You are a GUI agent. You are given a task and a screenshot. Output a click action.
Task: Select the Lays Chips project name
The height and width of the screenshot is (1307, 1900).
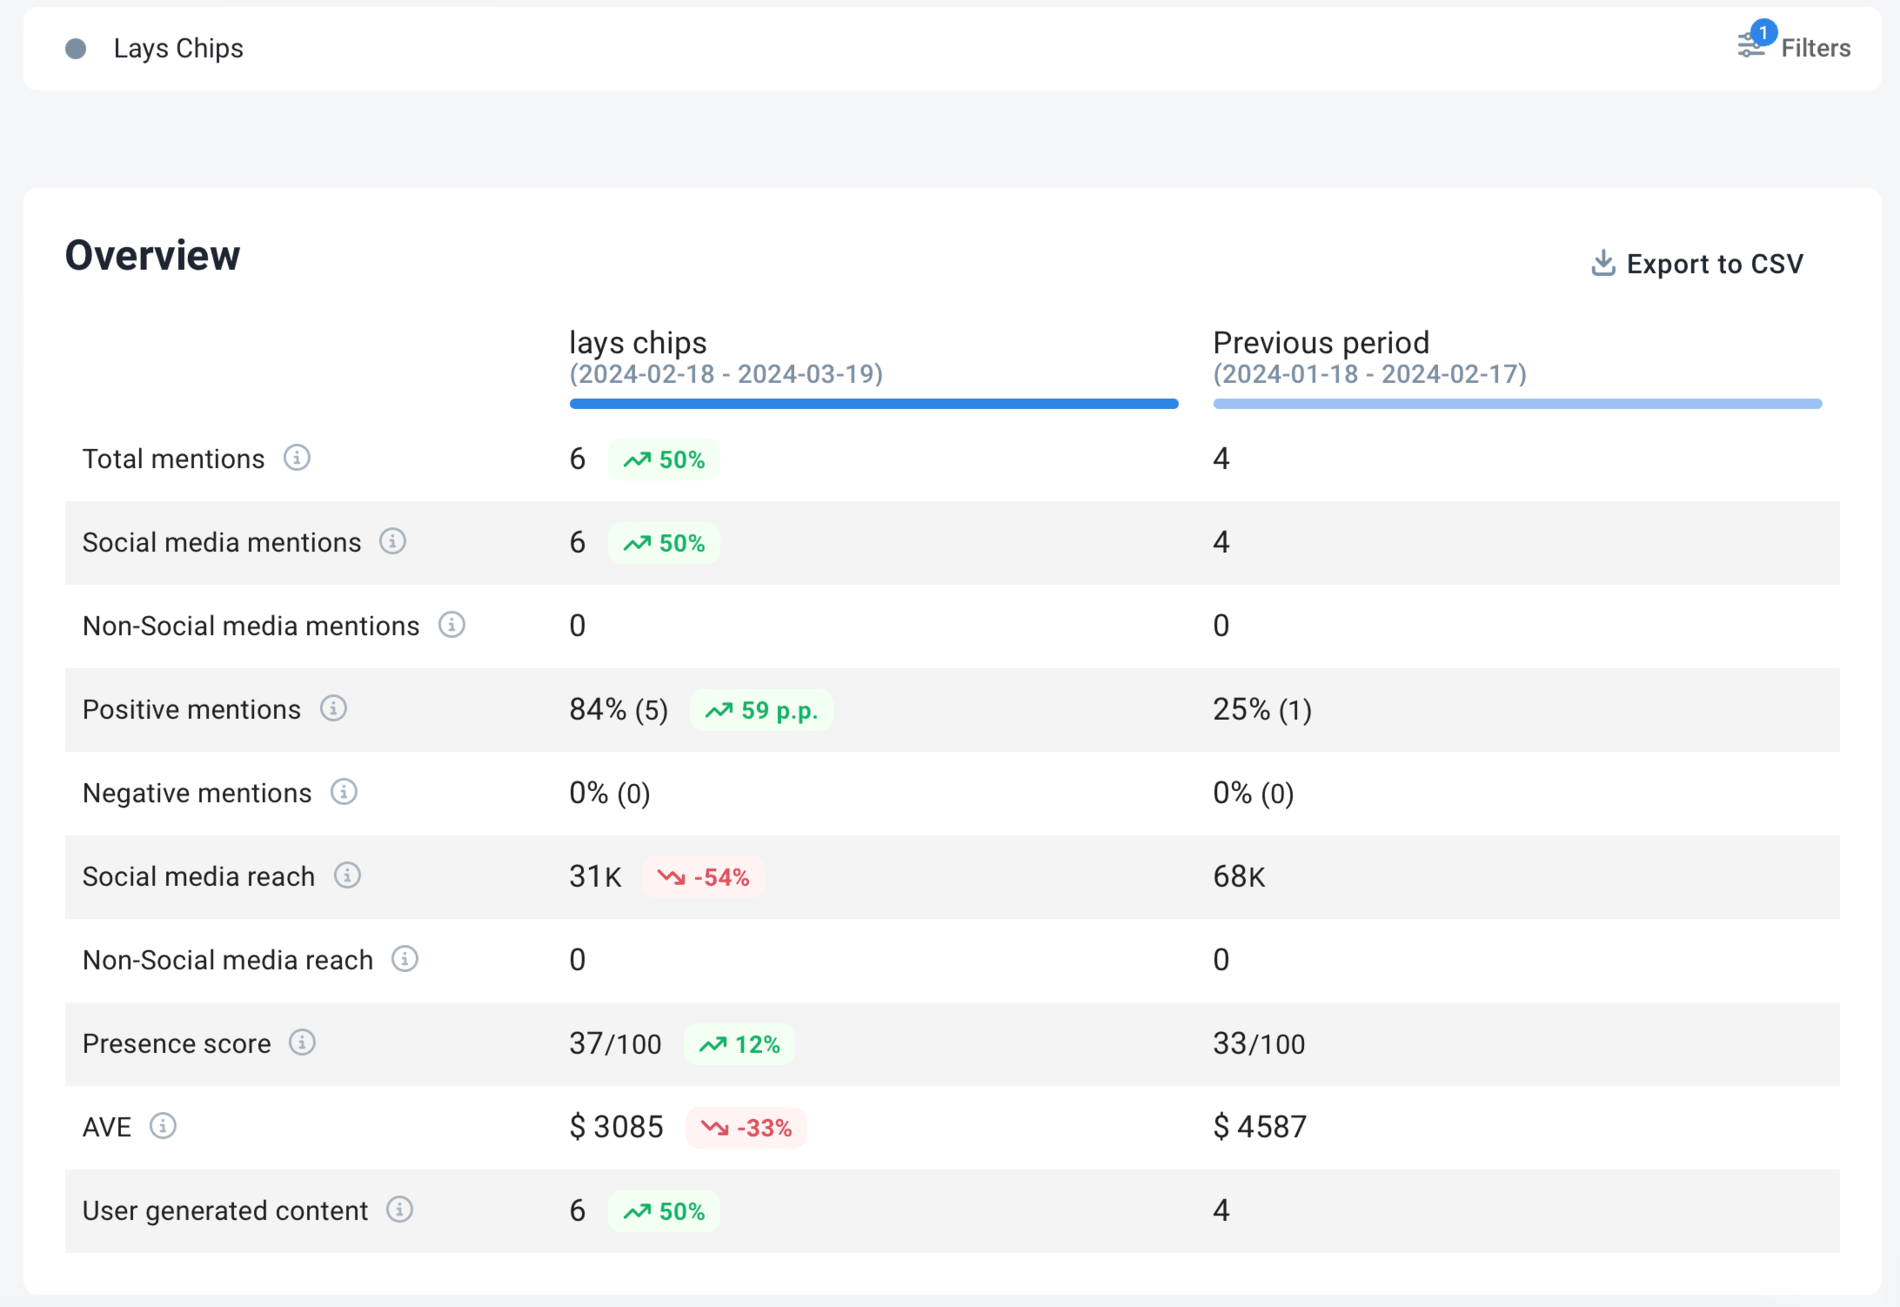coord(178,47)
